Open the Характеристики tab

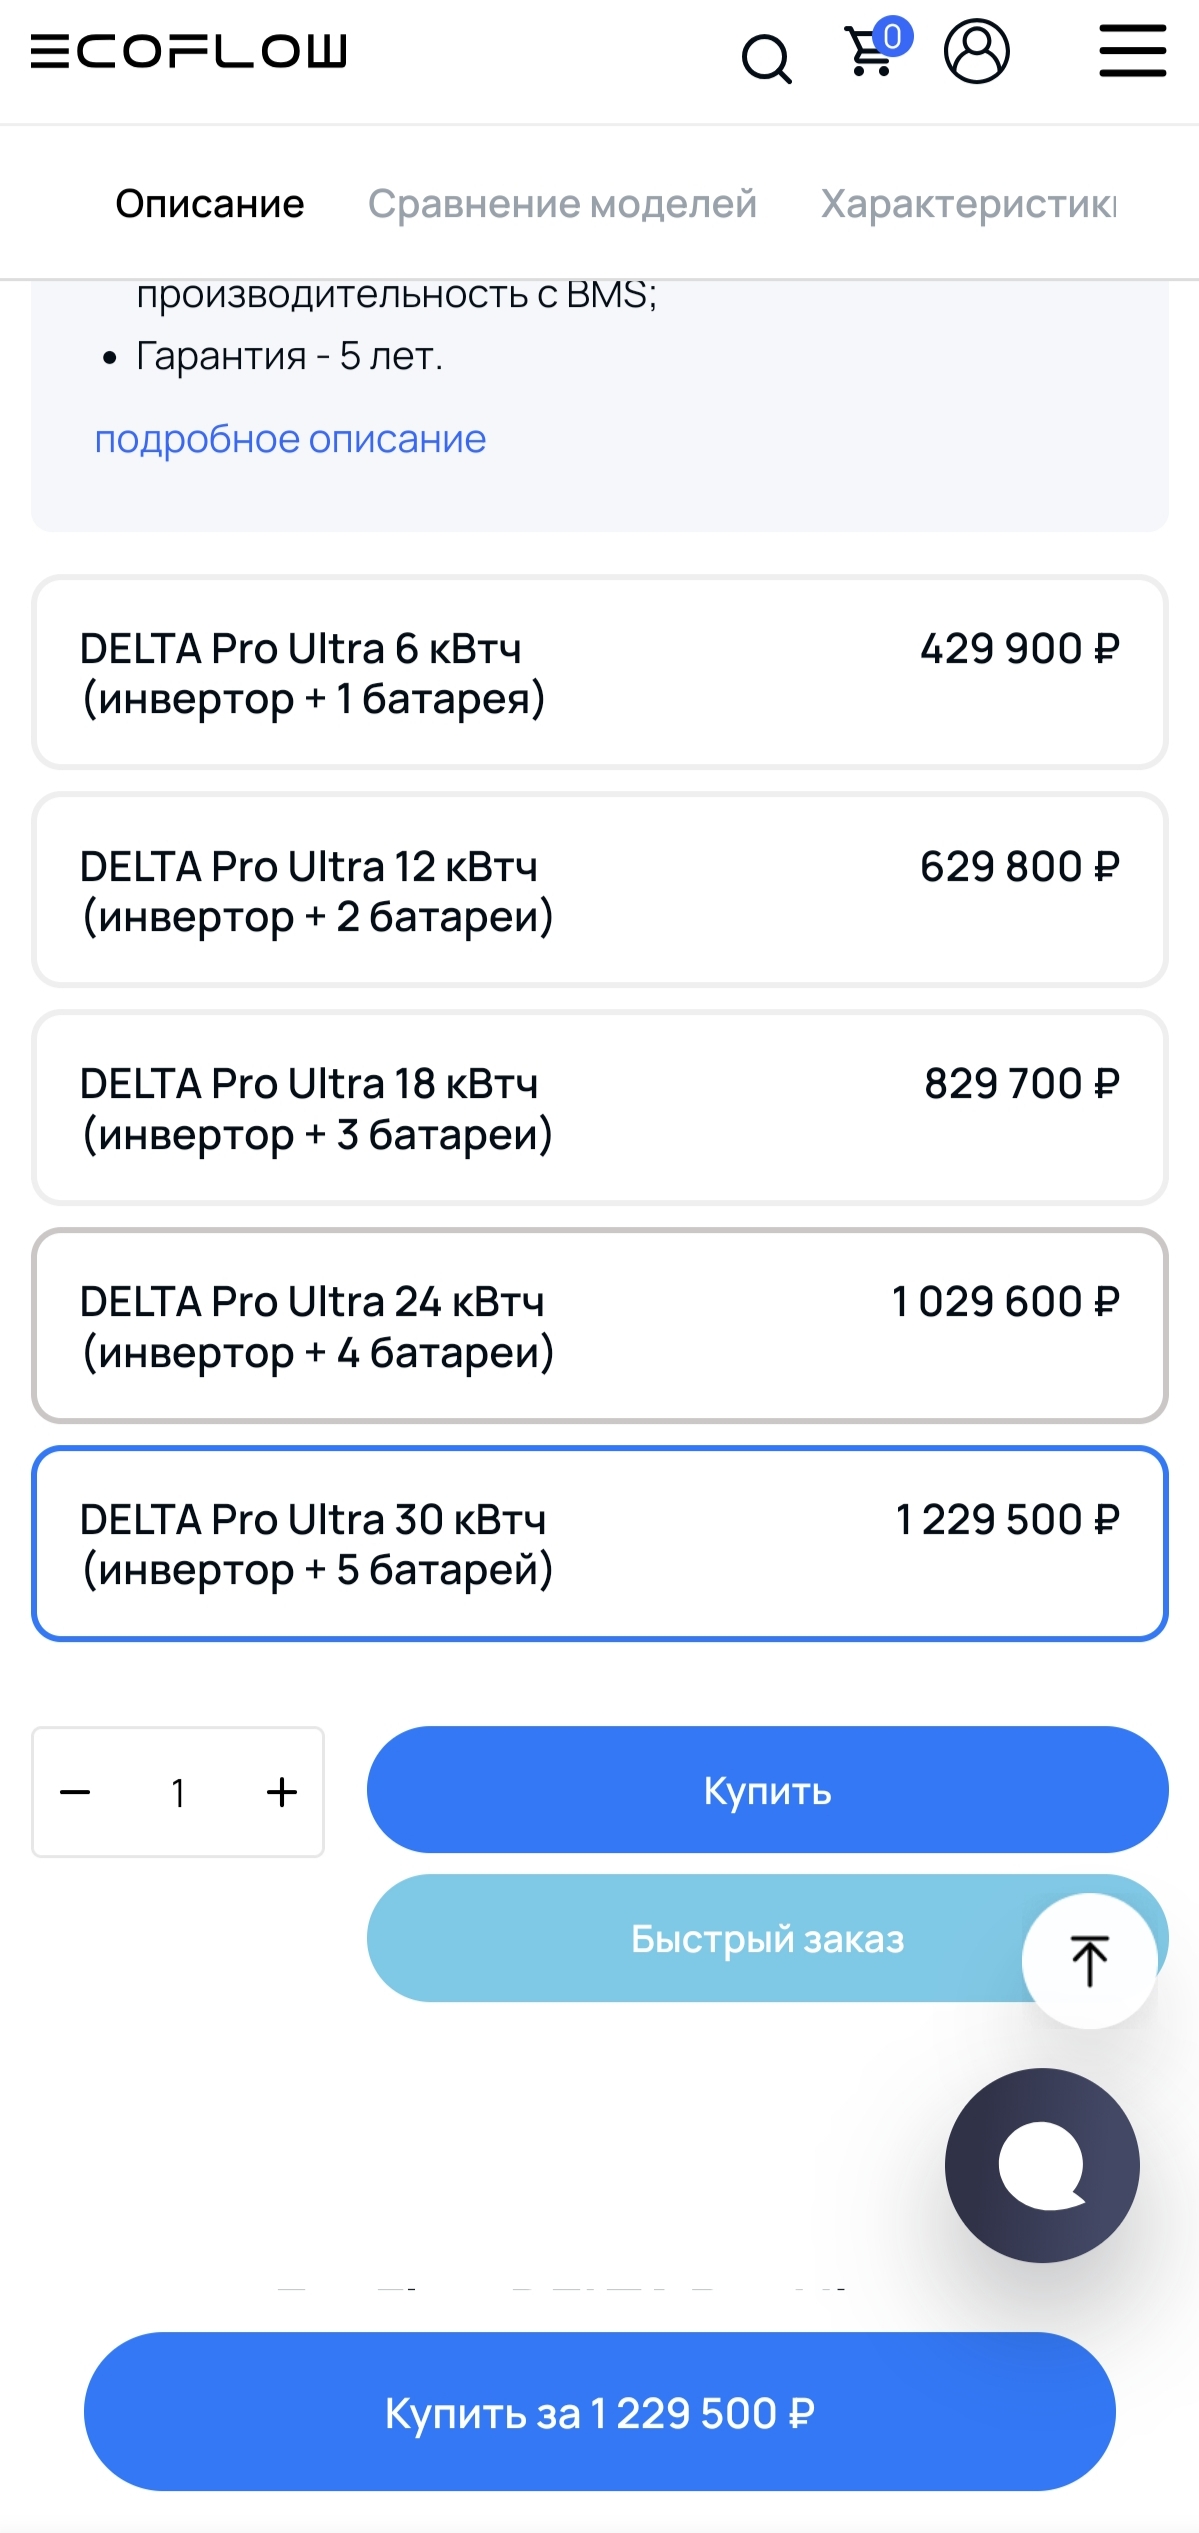(x=968, y=204)
